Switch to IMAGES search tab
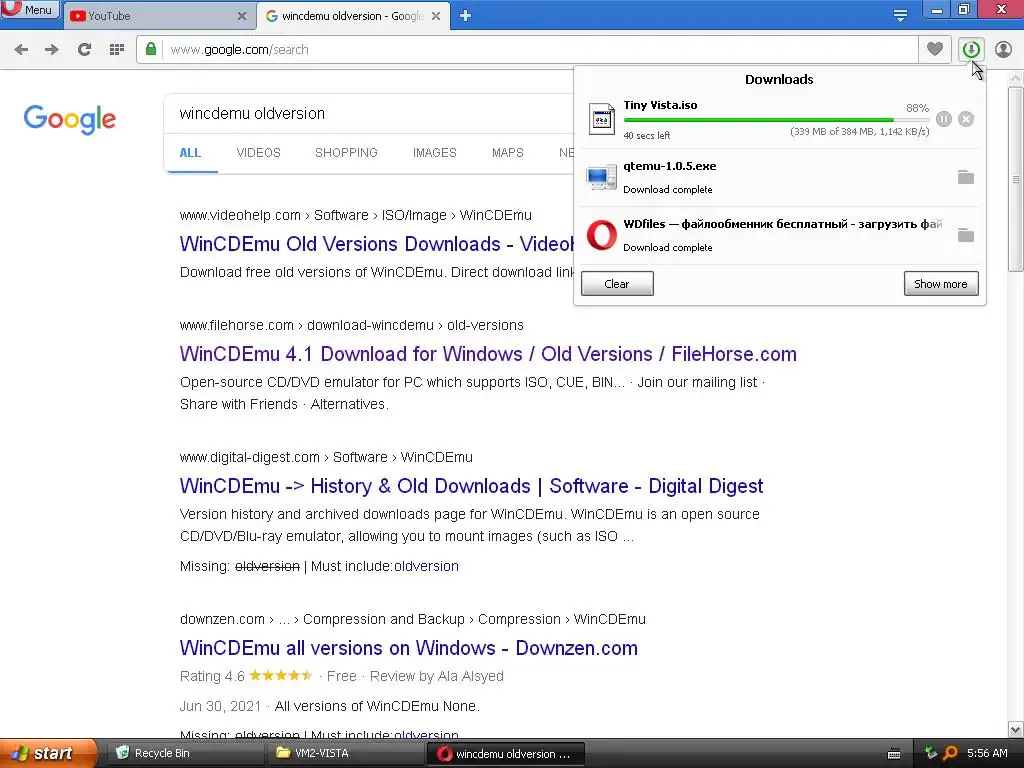1024x768 pixels. click(x=434, y=153)
